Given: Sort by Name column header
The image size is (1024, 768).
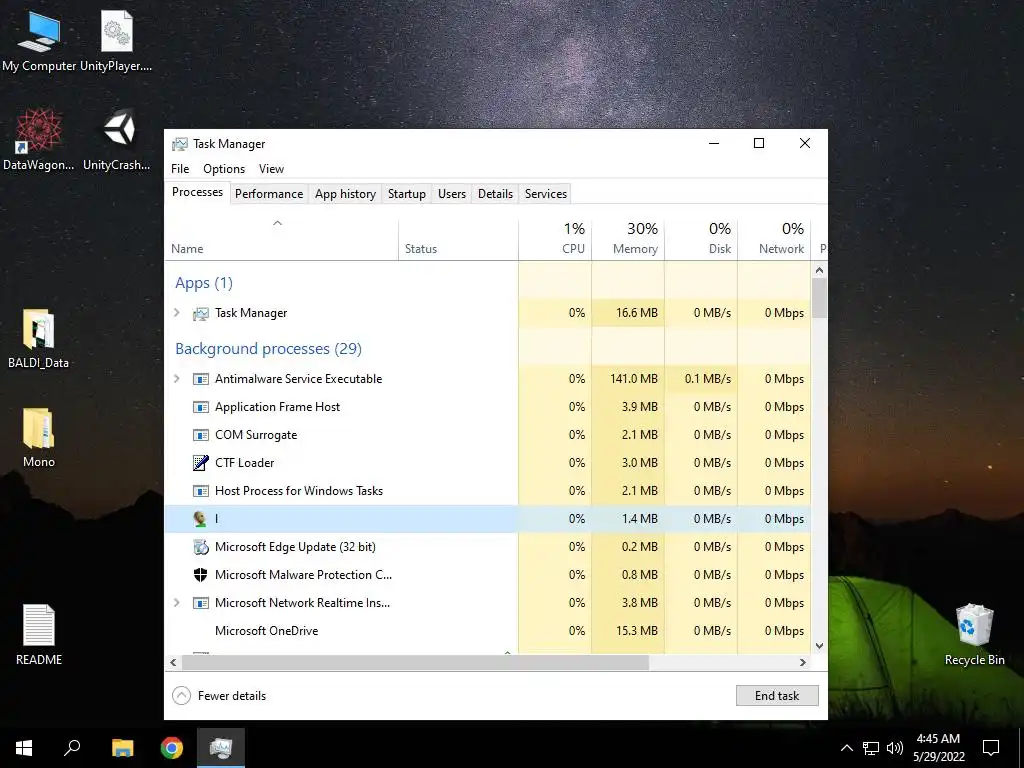Looking at the screenshot, I should click(281, 238).
